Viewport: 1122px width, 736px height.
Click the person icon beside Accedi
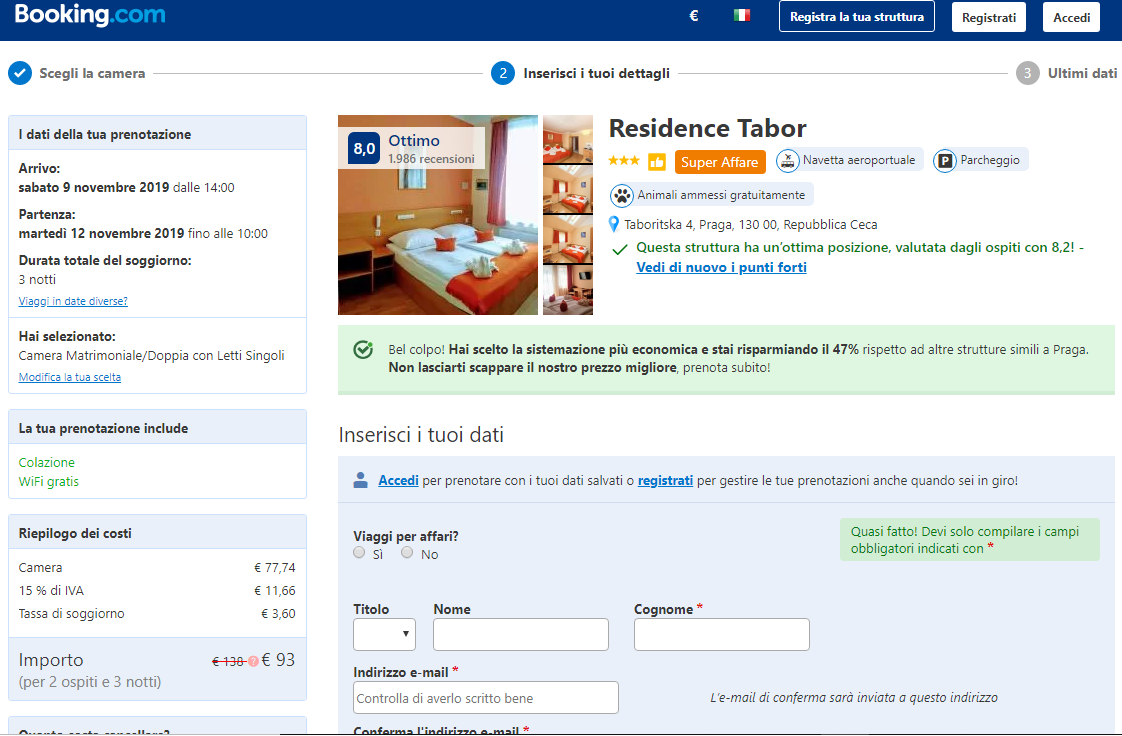[x=361, y=480]
